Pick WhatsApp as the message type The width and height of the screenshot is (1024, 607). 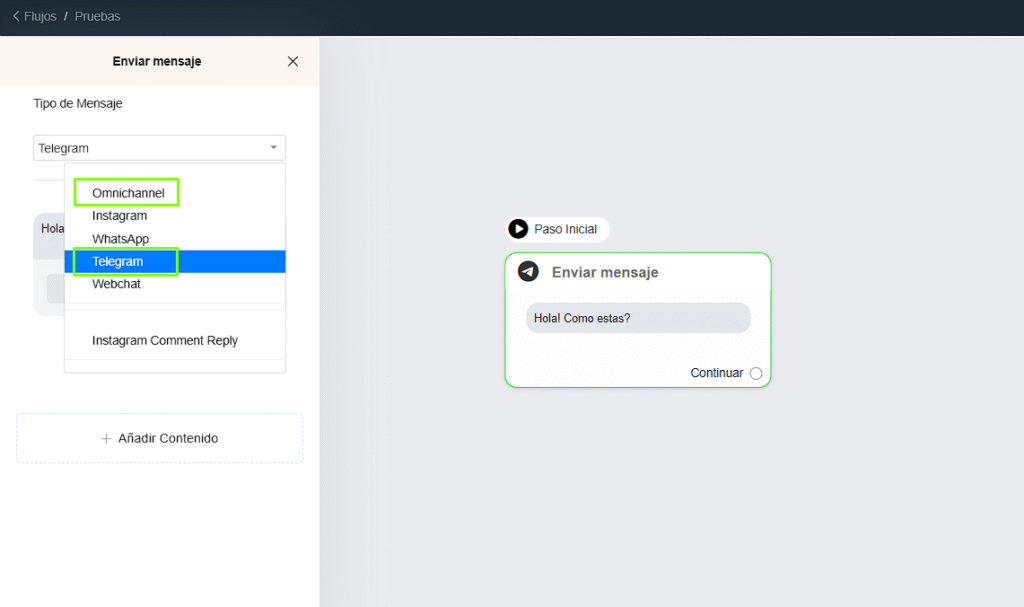coord(120,239)
